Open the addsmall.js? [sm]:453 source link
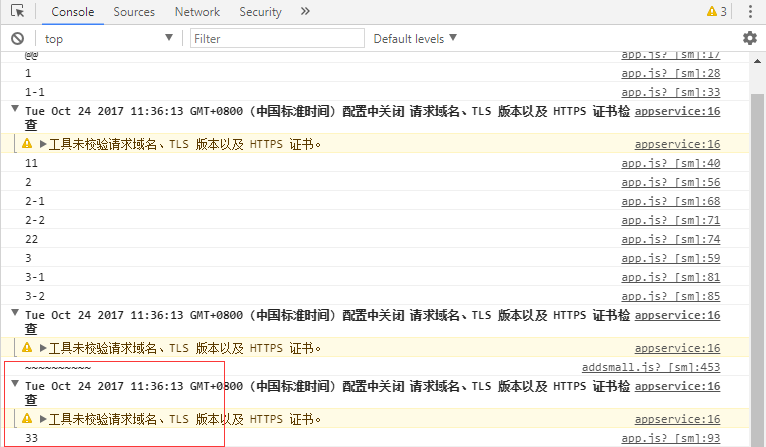 651,368
